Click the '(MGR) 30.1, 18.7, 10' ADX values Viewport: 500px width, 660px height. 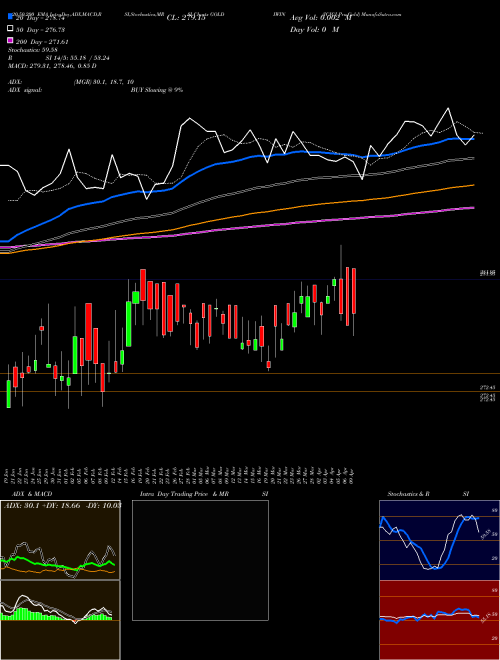[x=104, y=82]
